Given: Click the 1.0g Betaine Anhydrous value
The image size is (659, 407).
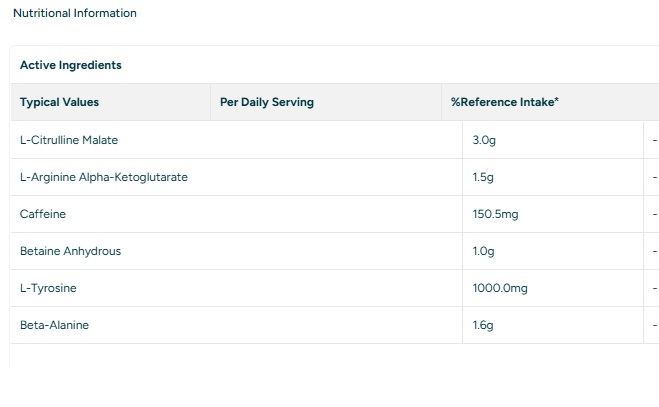Looking at the screenshot, I should point(483,251).
